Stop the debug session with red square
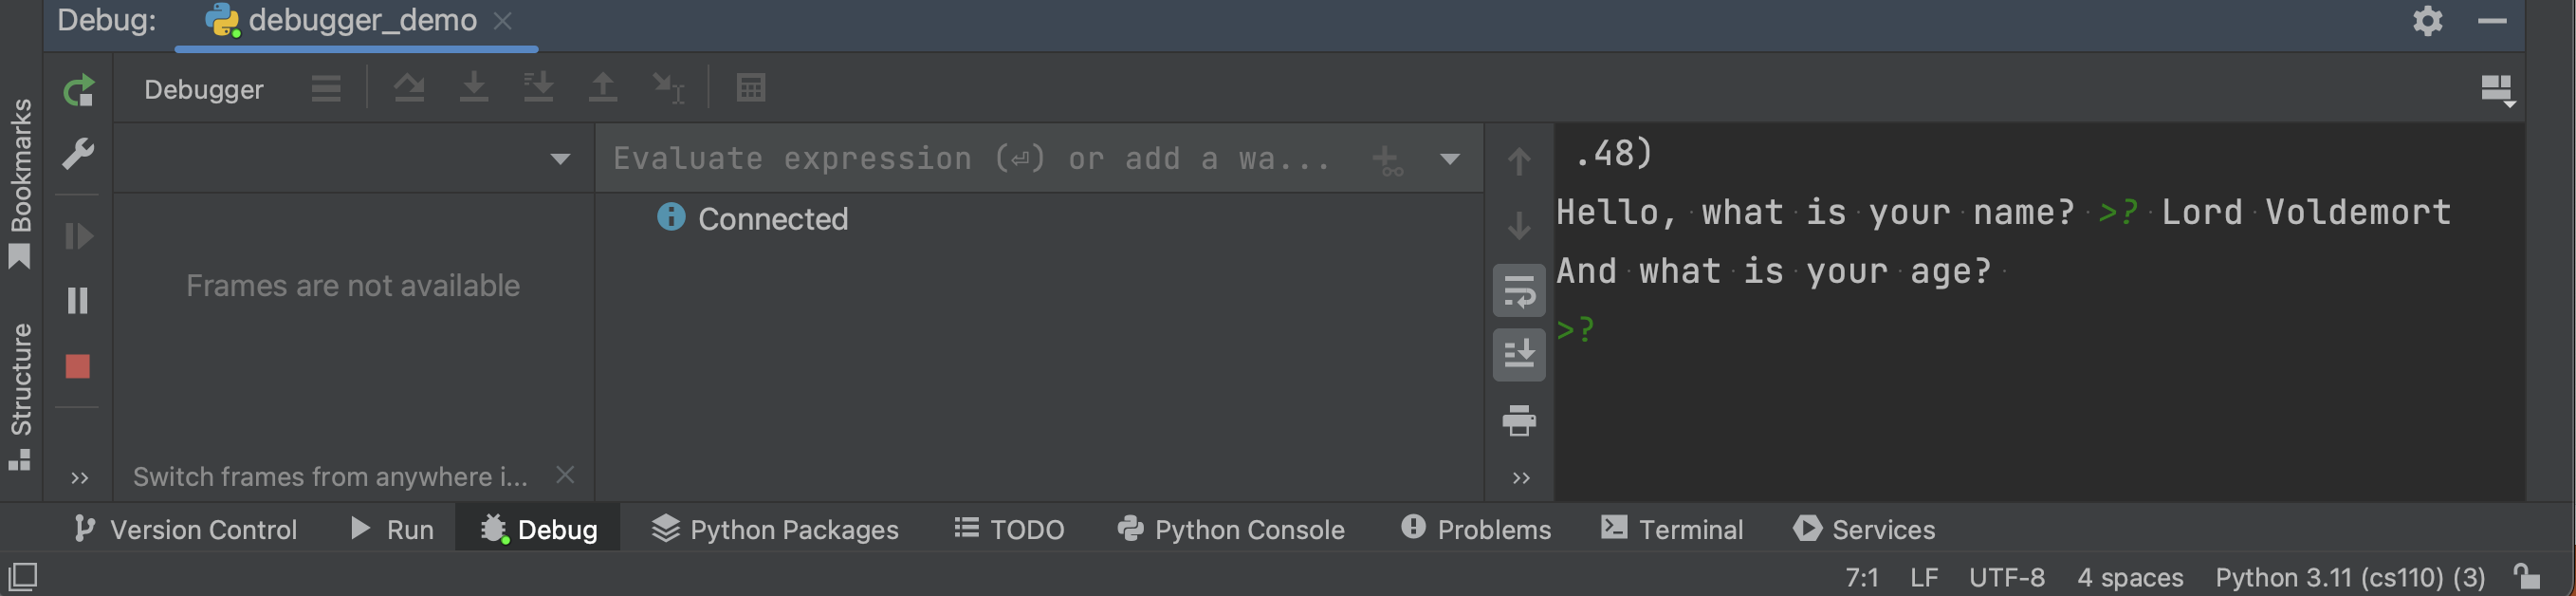Viewport: 2576px width, 596px height. (78, 367)
